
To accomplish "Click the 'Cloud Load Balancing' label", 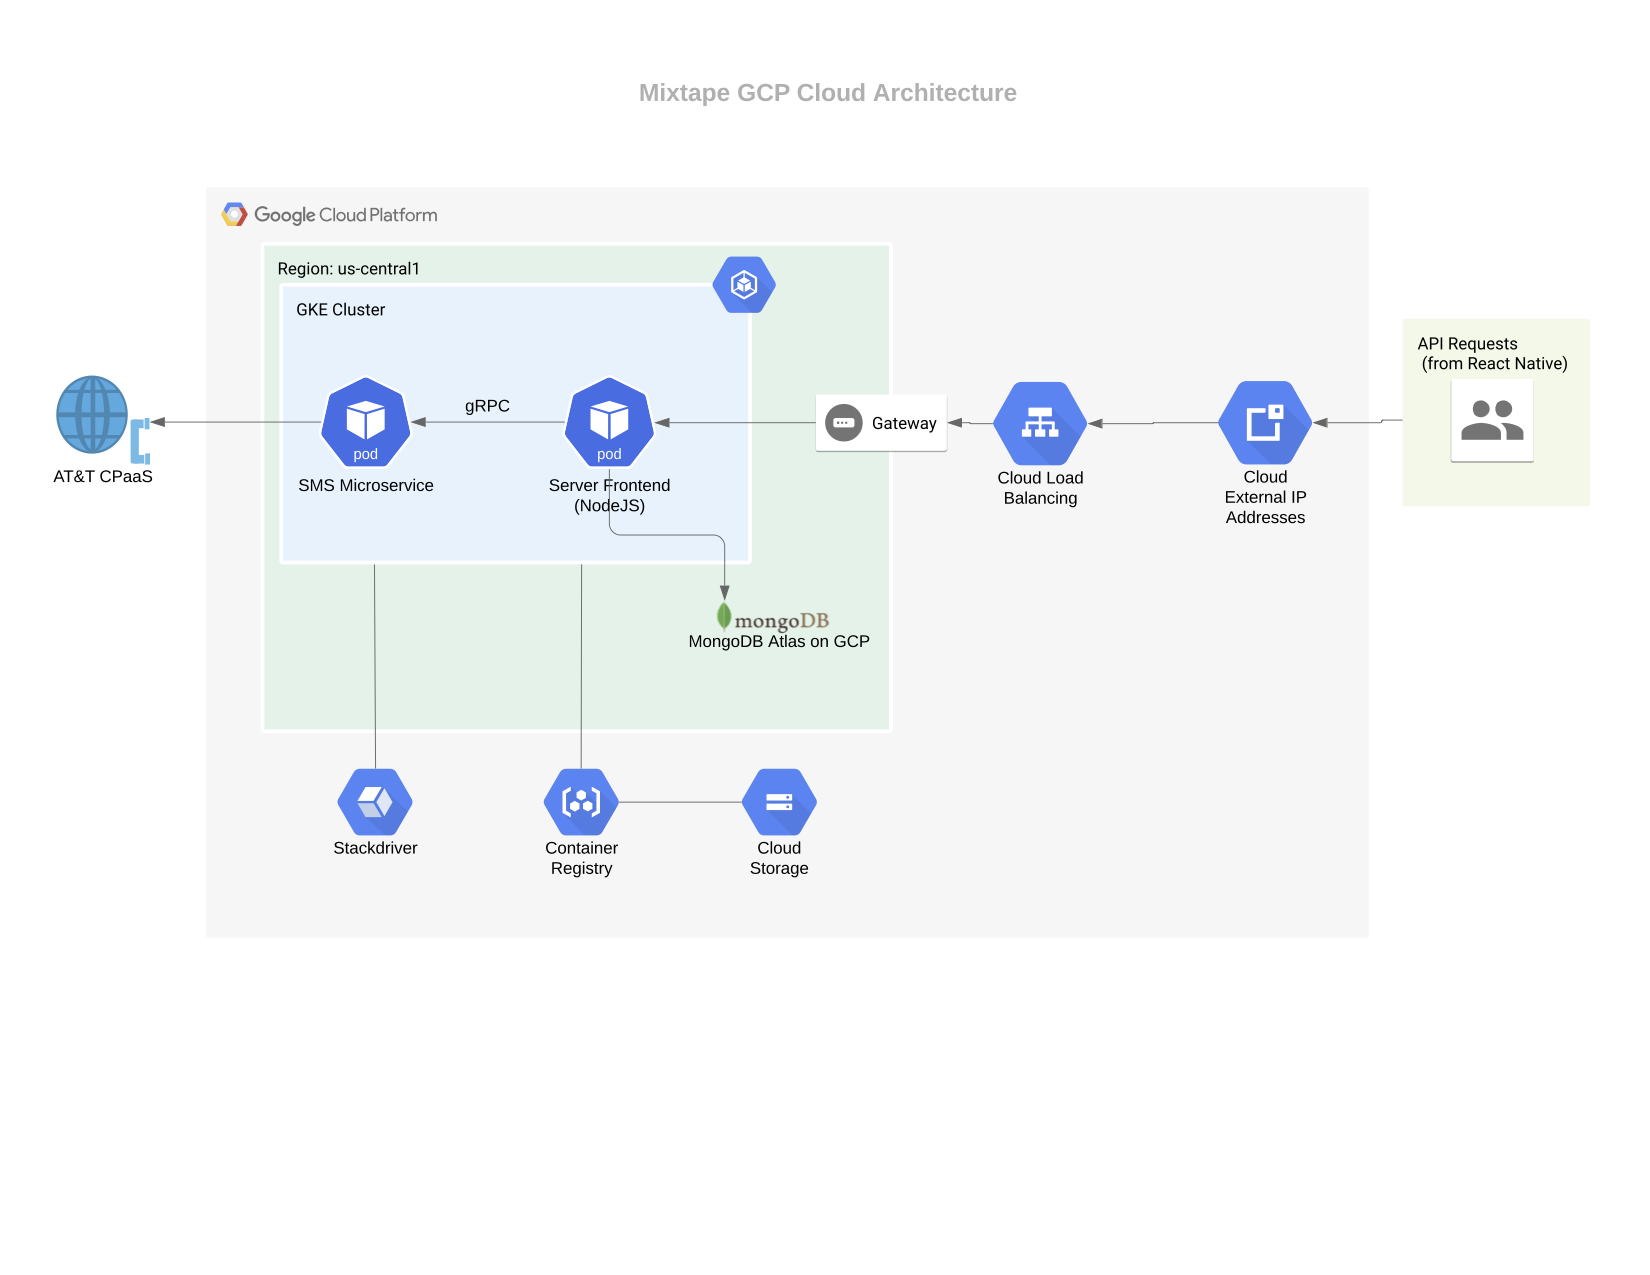I will [x=1040, y=488].
